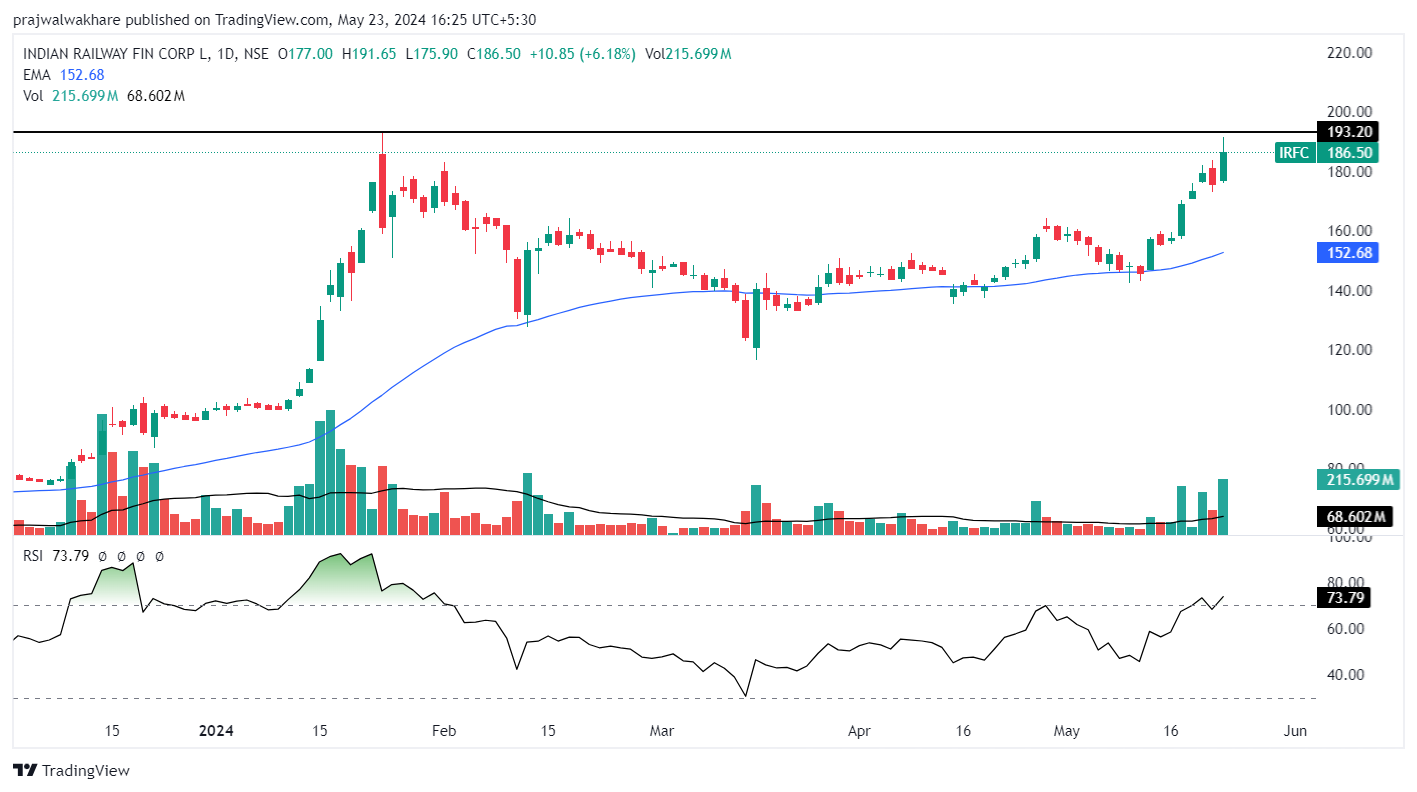Image resolution: width=1417 pixels, height=792 pixels.
Task: Click the May label on time axis
Action: (1067, 731)
